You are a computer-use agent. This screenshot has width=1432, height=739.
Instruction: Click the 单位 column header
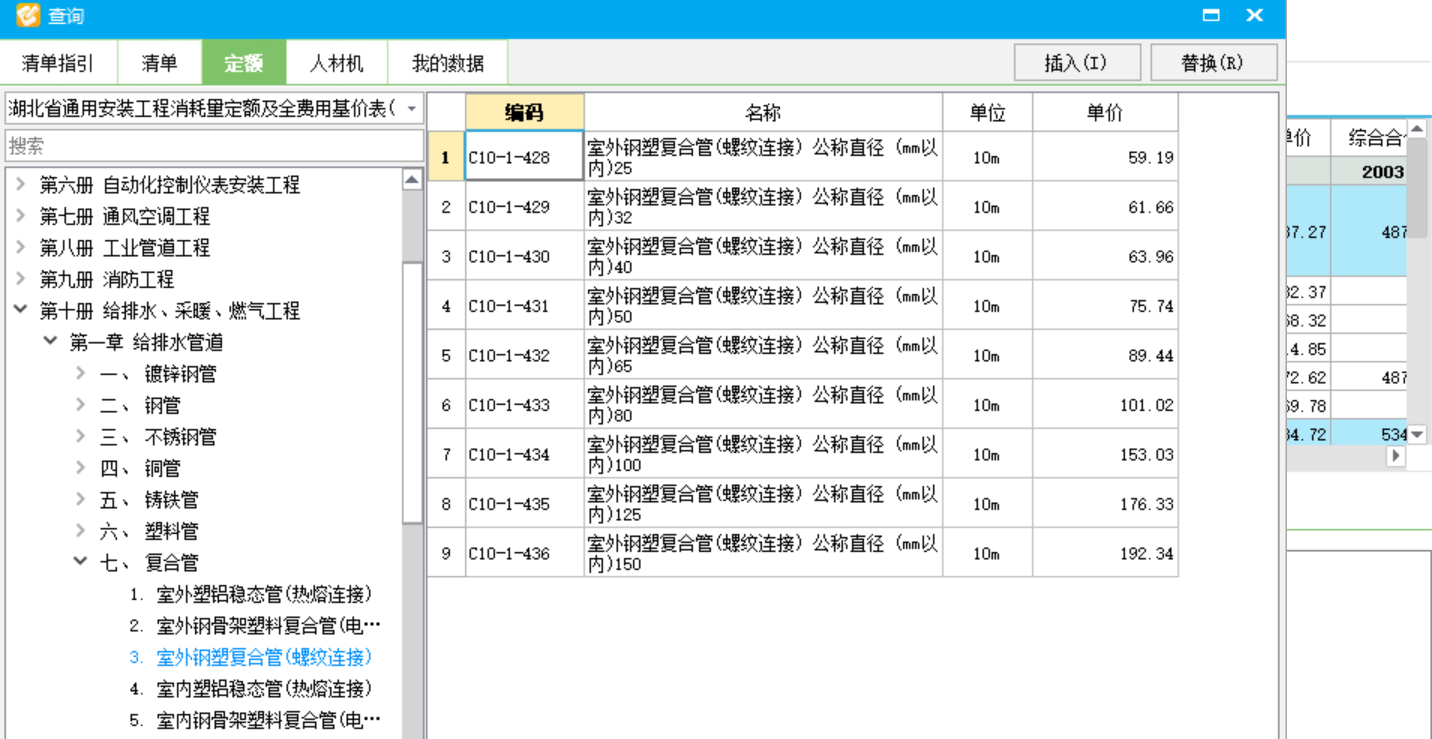click(x=987, y=113)
